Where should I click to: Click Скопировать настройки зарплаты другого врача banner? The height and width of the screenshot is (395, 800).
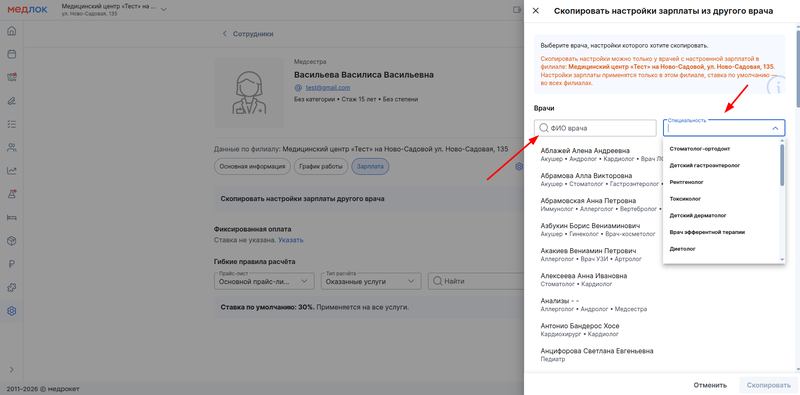369,199
